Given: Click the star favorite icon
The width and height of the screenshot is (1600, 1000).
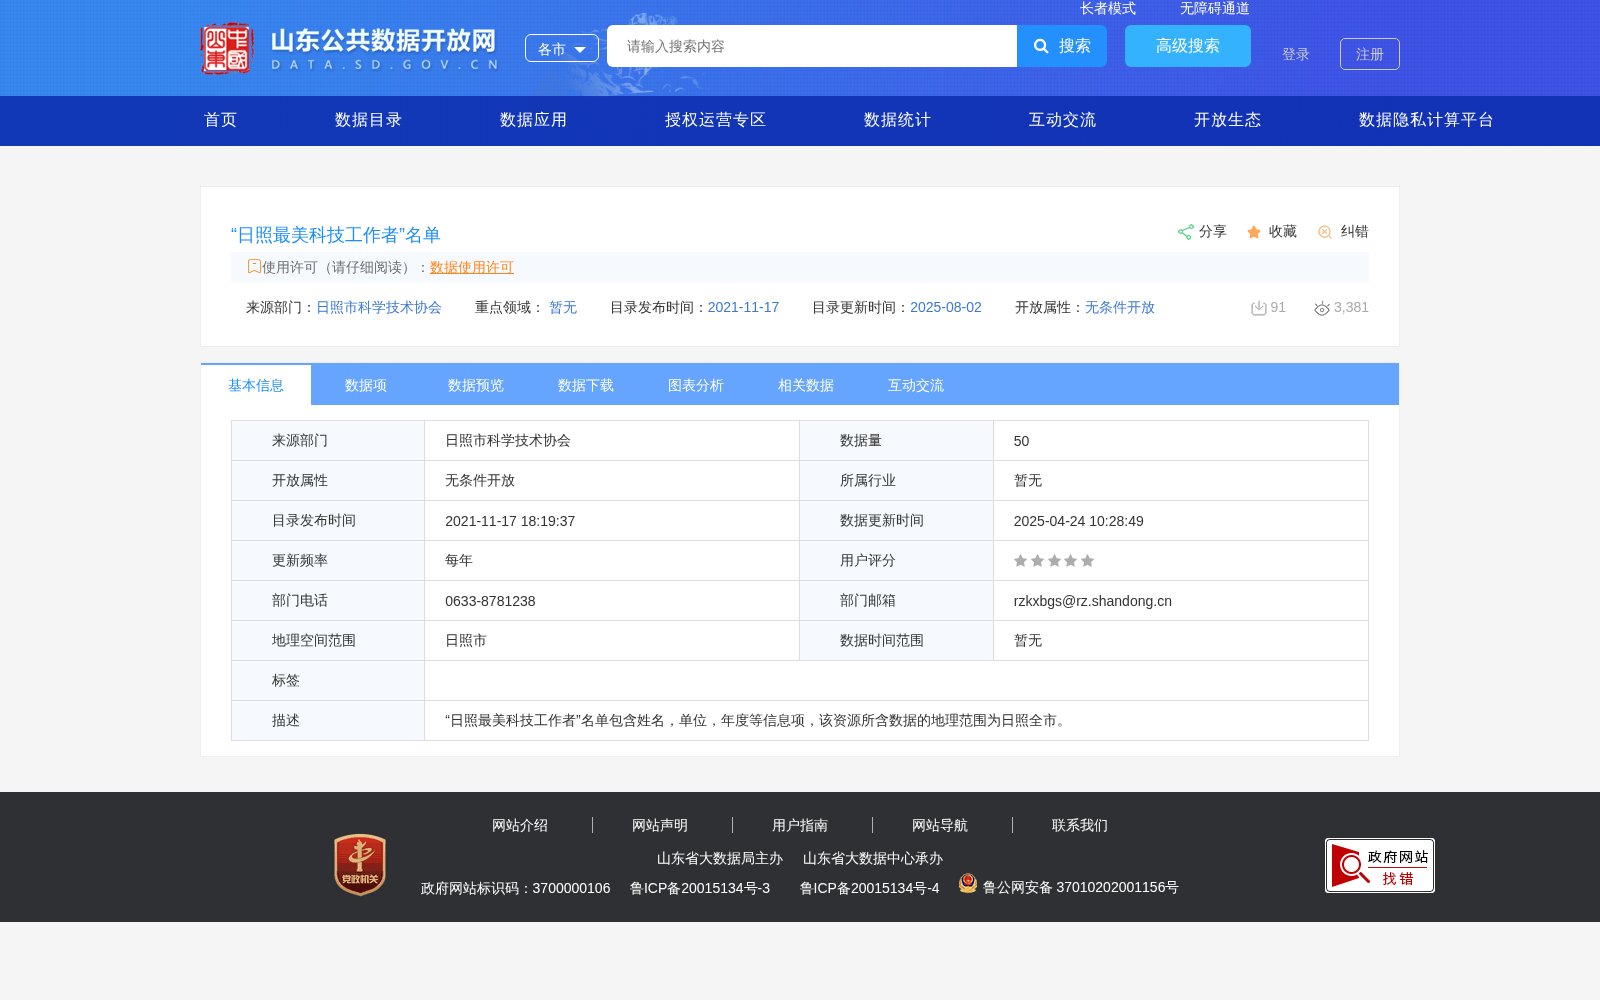Looking at the screenshot, I should (1254, 232).
